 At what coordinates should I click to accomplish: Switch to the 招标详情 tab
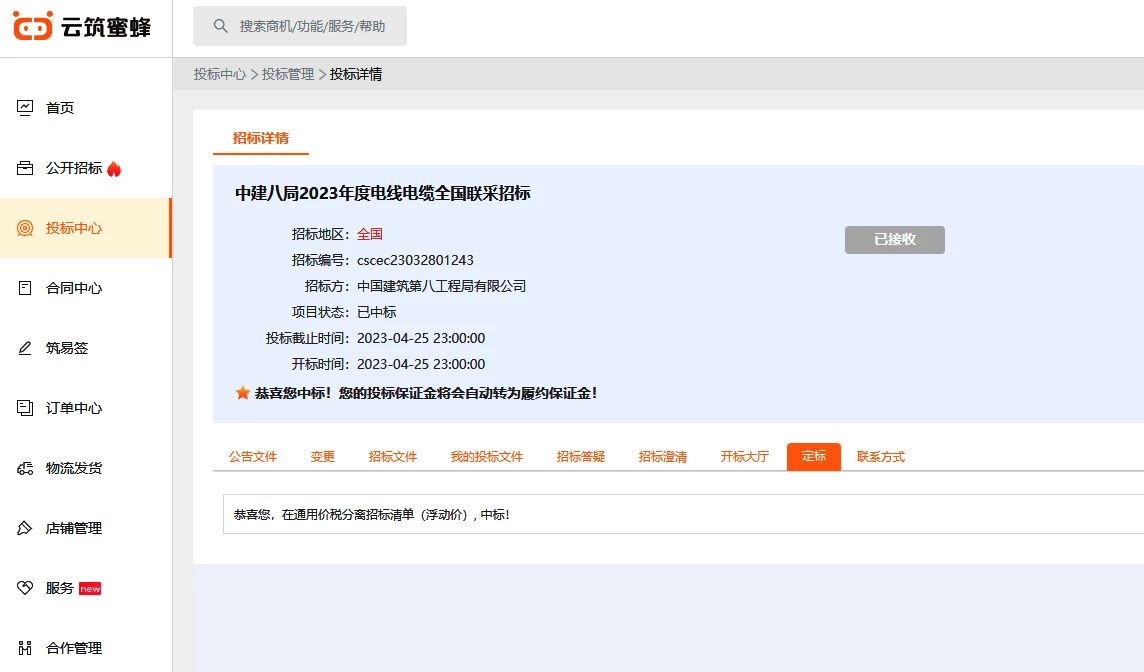coord(260,138)
